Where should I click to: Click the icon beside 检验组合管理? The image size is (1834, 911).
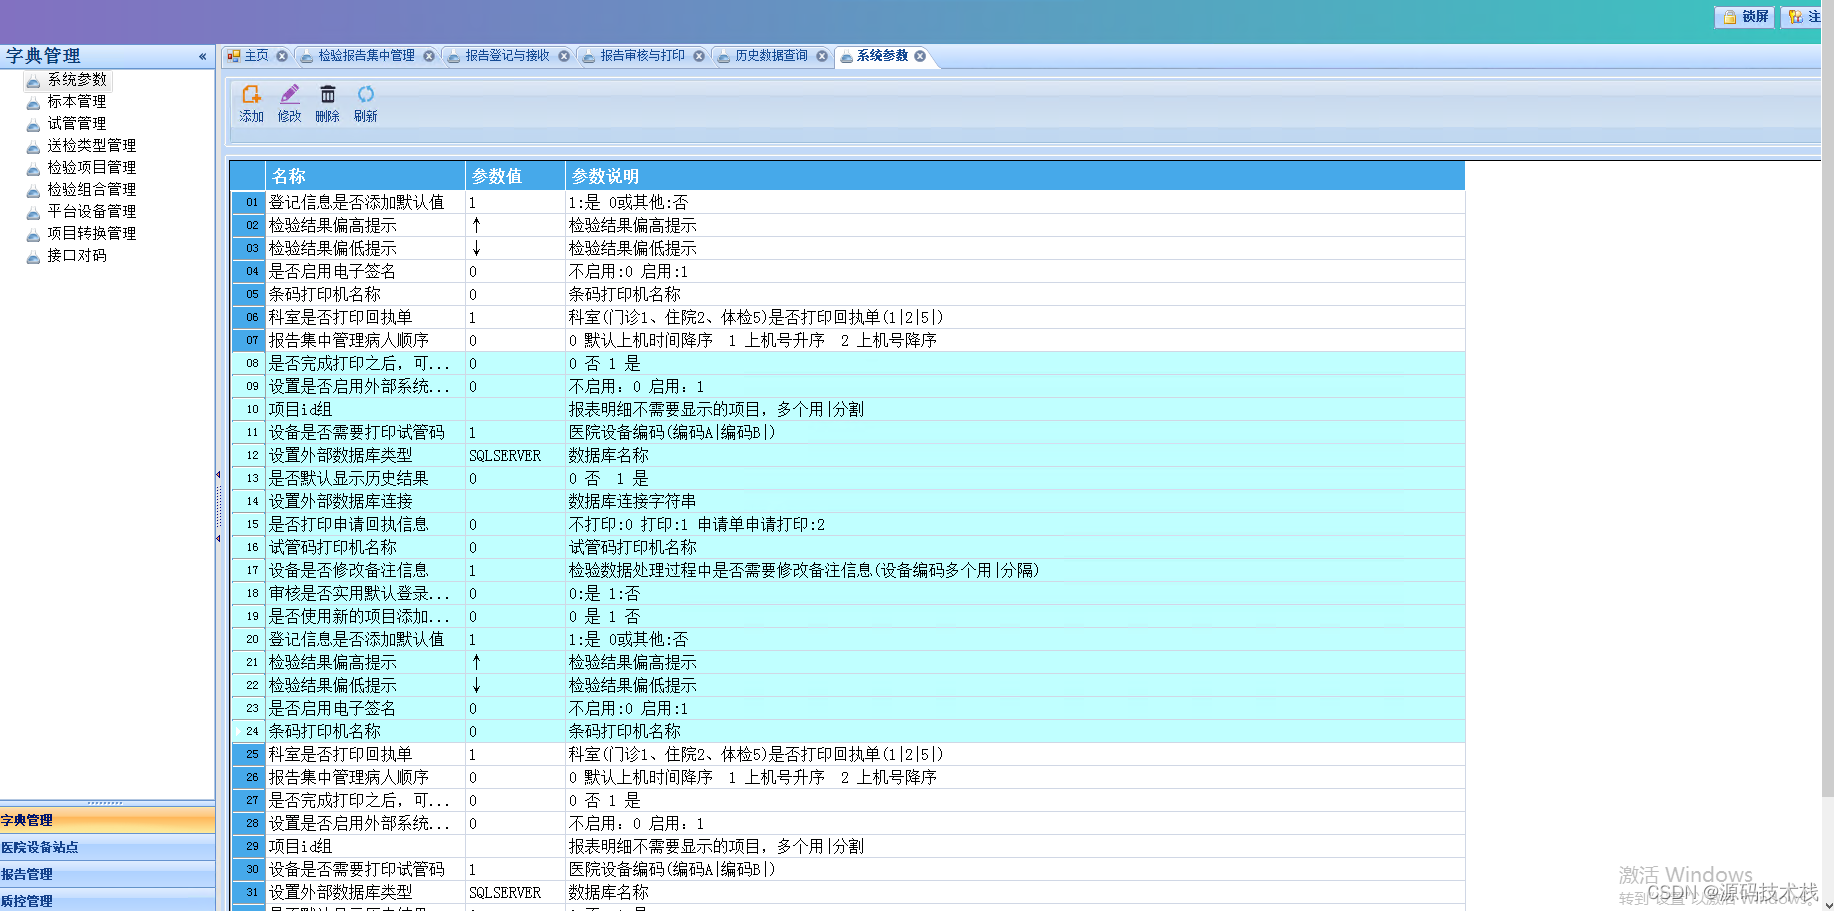(x=34, y=190)
